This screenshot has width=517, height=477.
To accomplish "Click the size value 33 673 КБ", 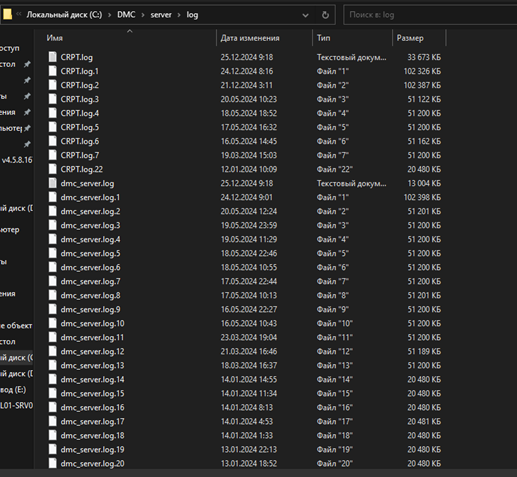I will (x=424, y=57).
